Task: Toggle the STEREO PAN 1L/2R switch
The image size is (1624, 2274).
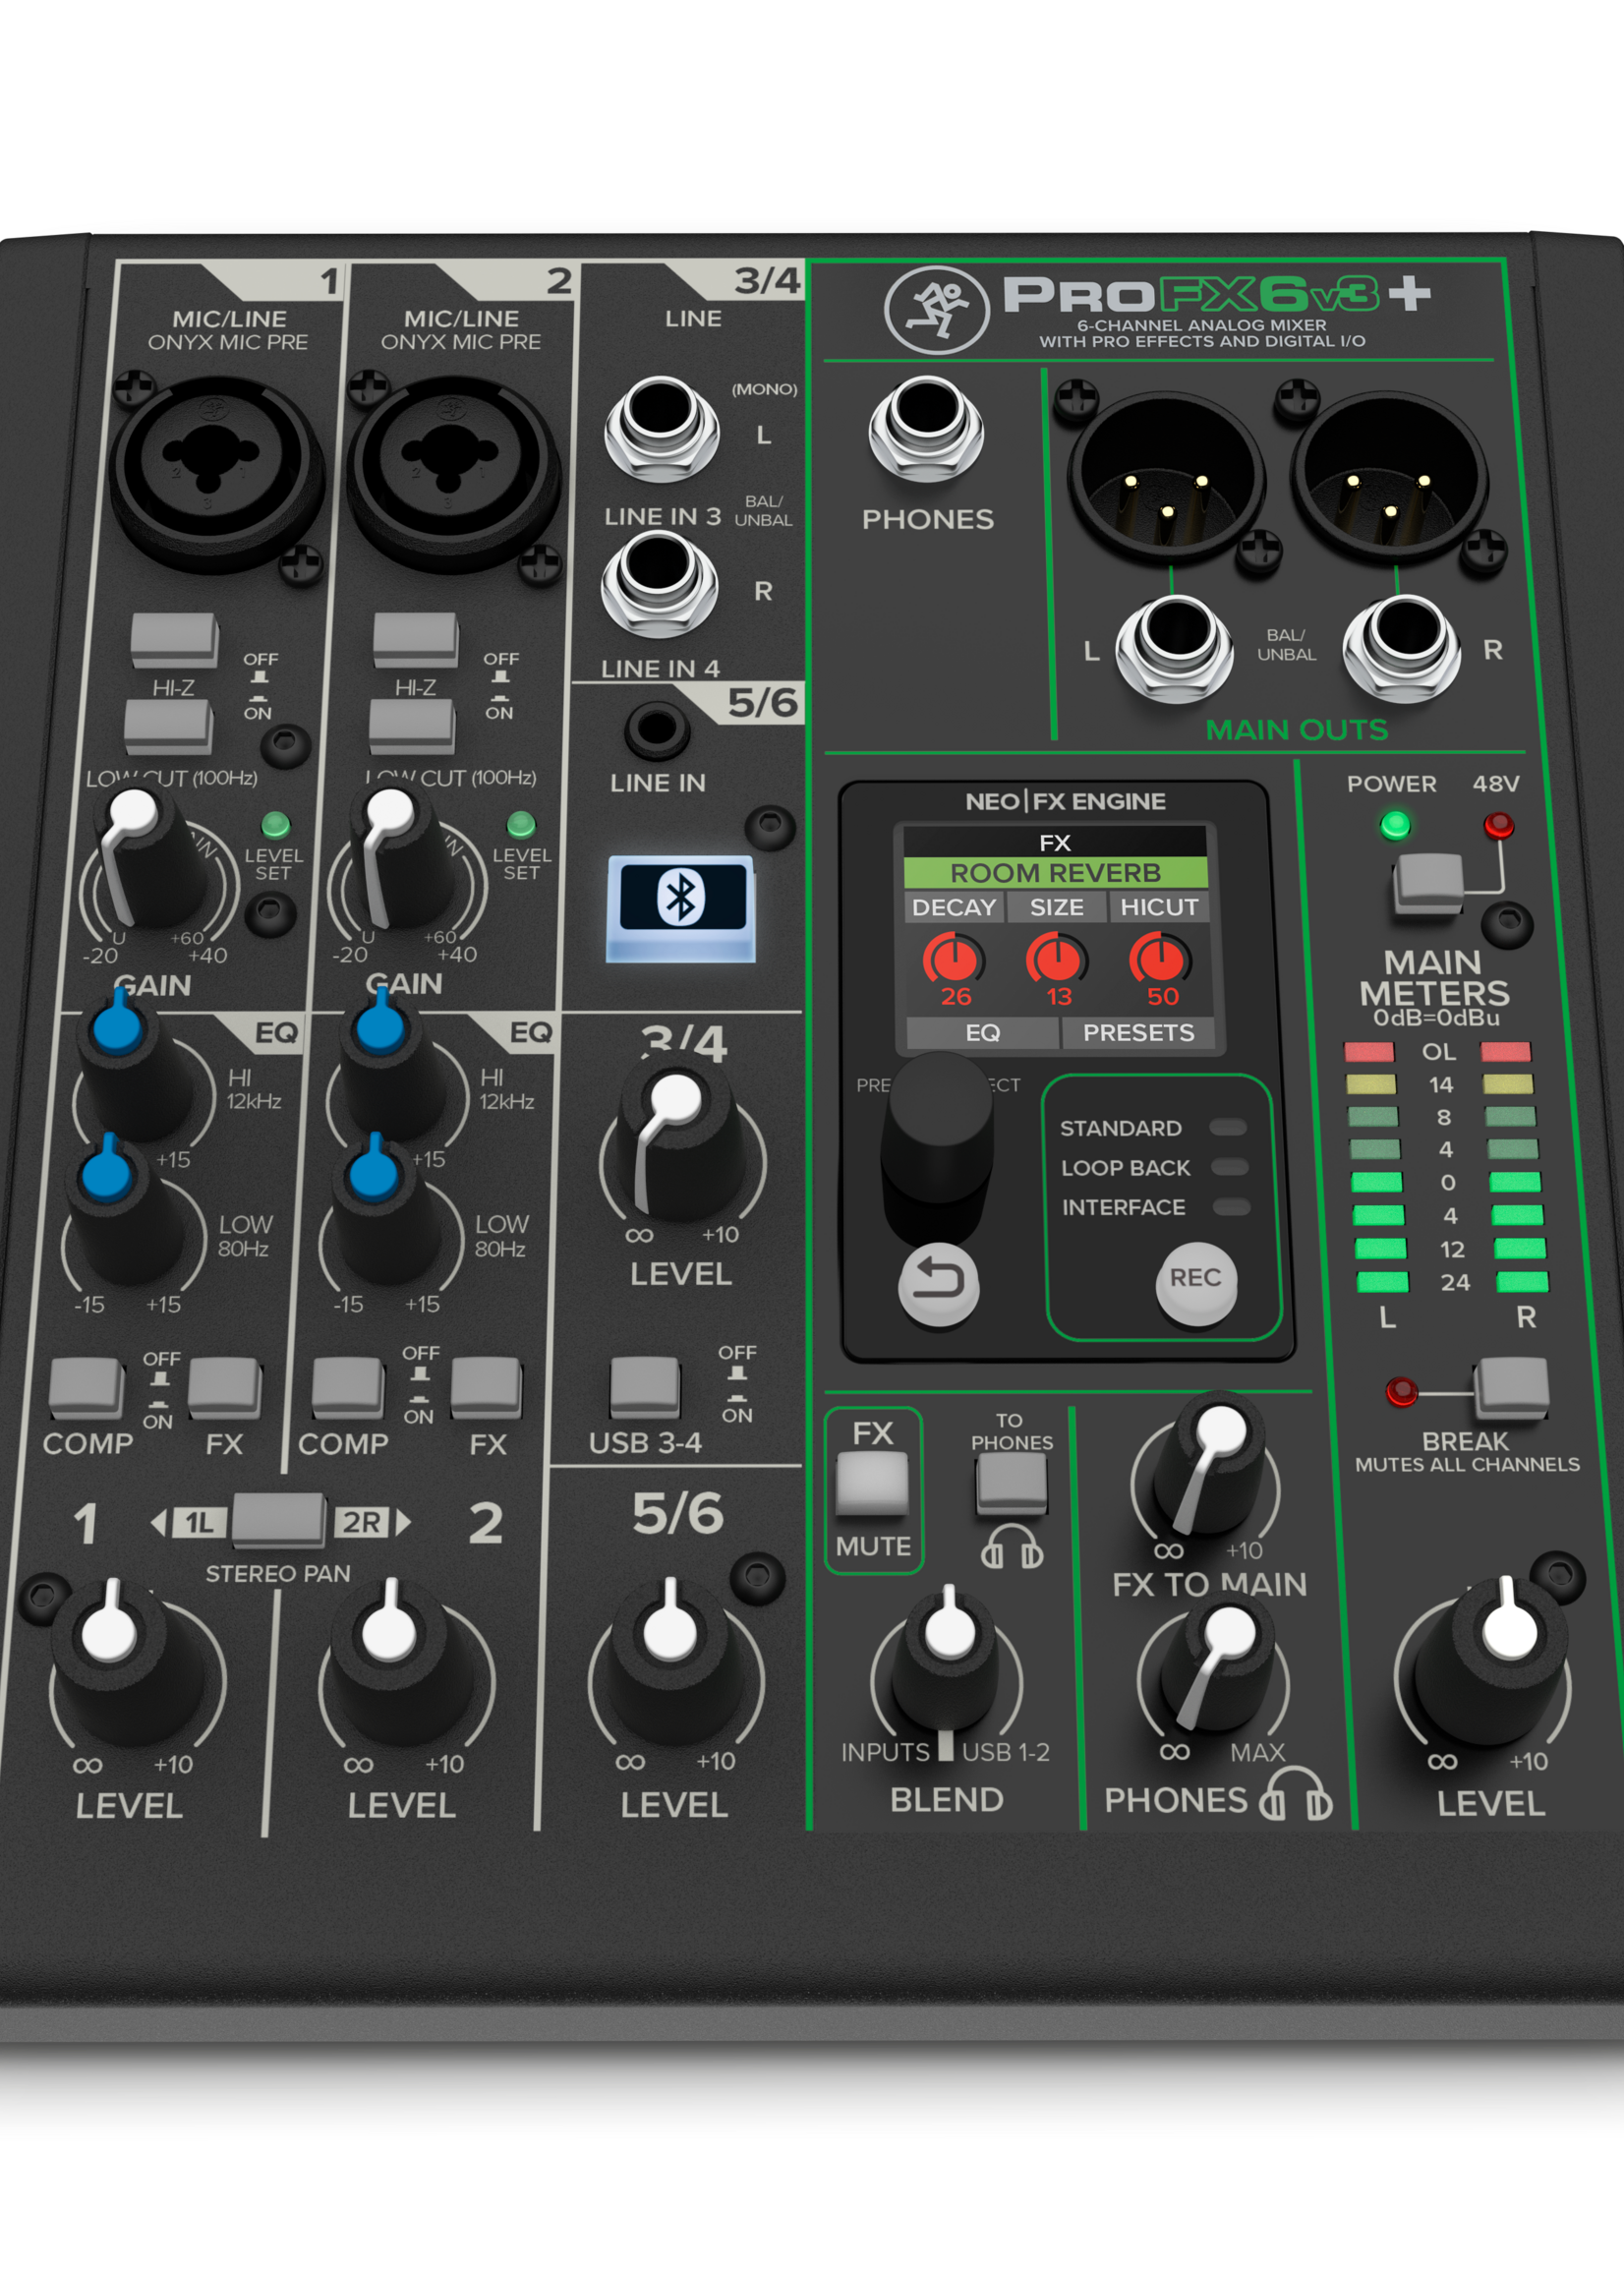Action: [x=278, y=1521]
